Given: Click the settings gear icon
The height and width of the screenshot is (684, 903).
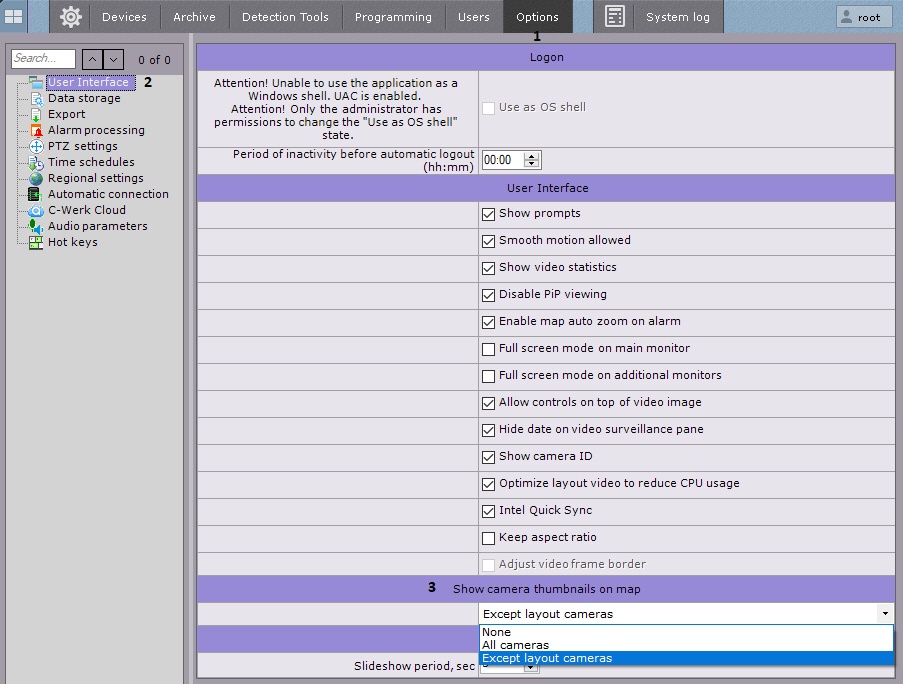Looking at the screenshot, I should coord(70,17).
